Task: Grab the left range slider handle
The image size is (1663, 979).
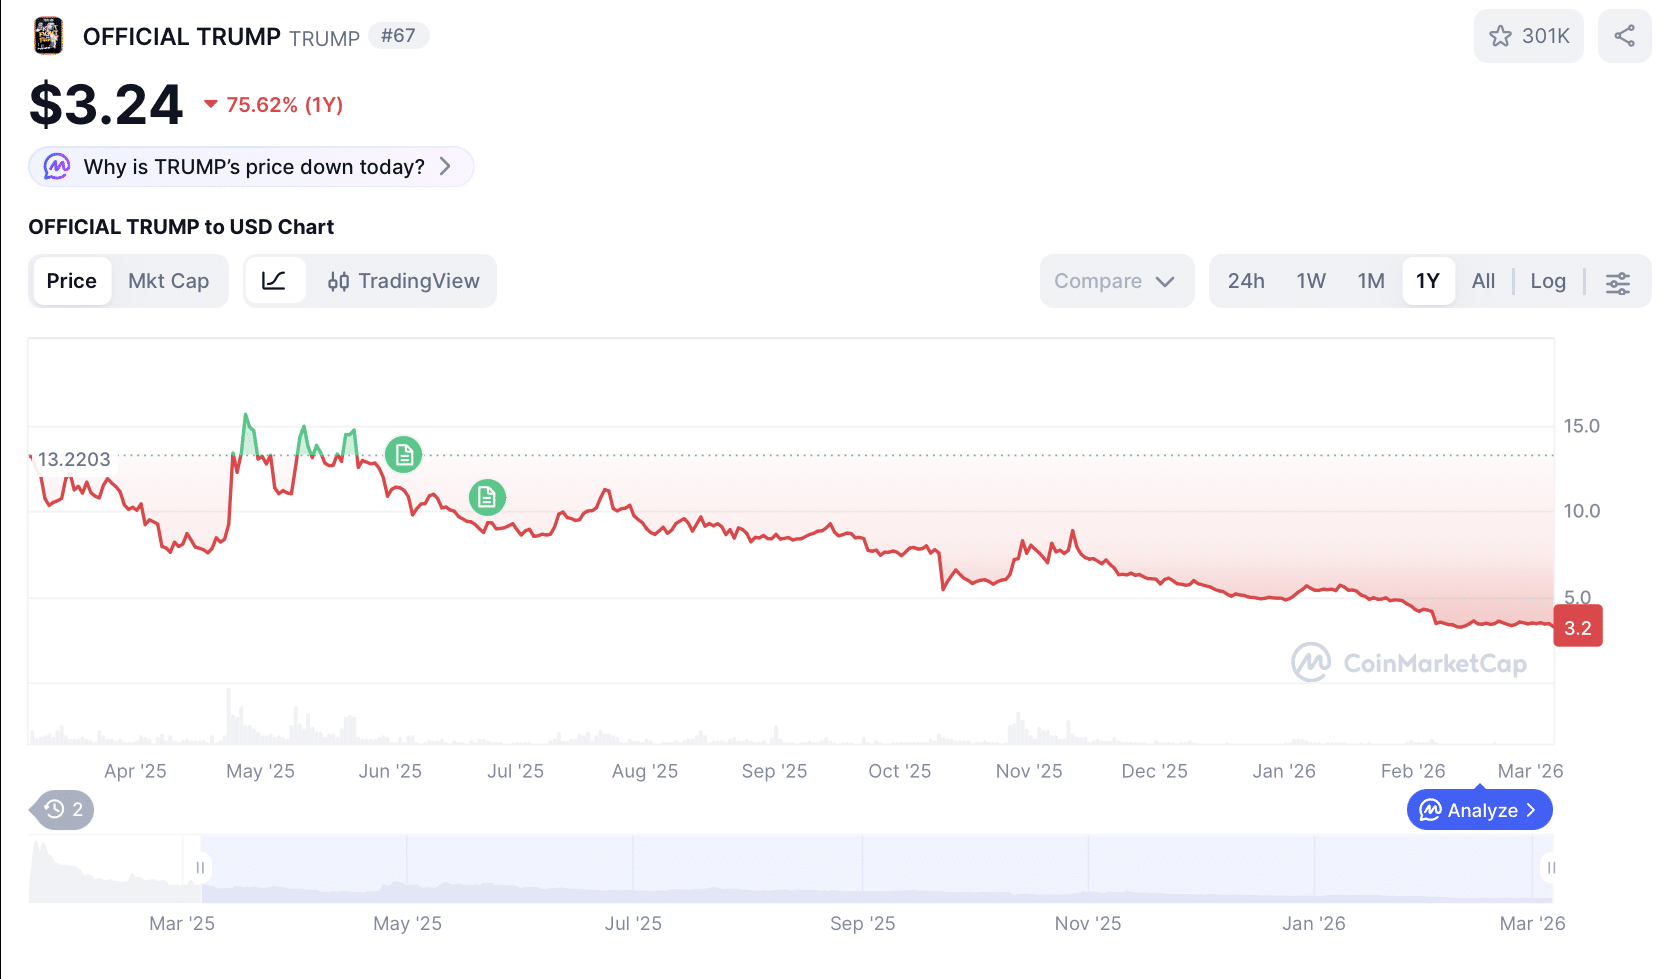Action: 200,867
